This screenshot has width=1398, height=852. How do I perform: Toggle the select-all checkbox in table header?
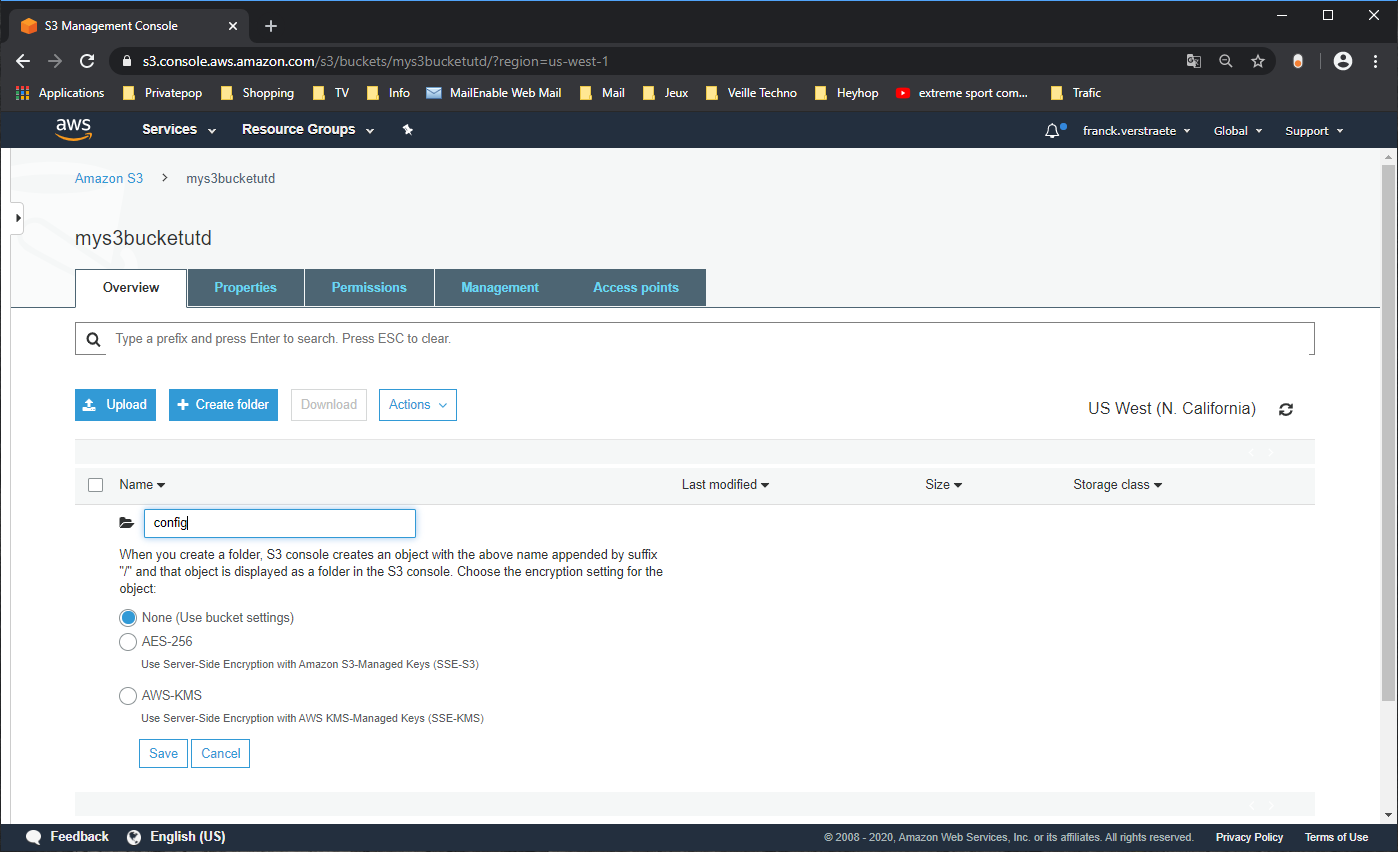96,485
